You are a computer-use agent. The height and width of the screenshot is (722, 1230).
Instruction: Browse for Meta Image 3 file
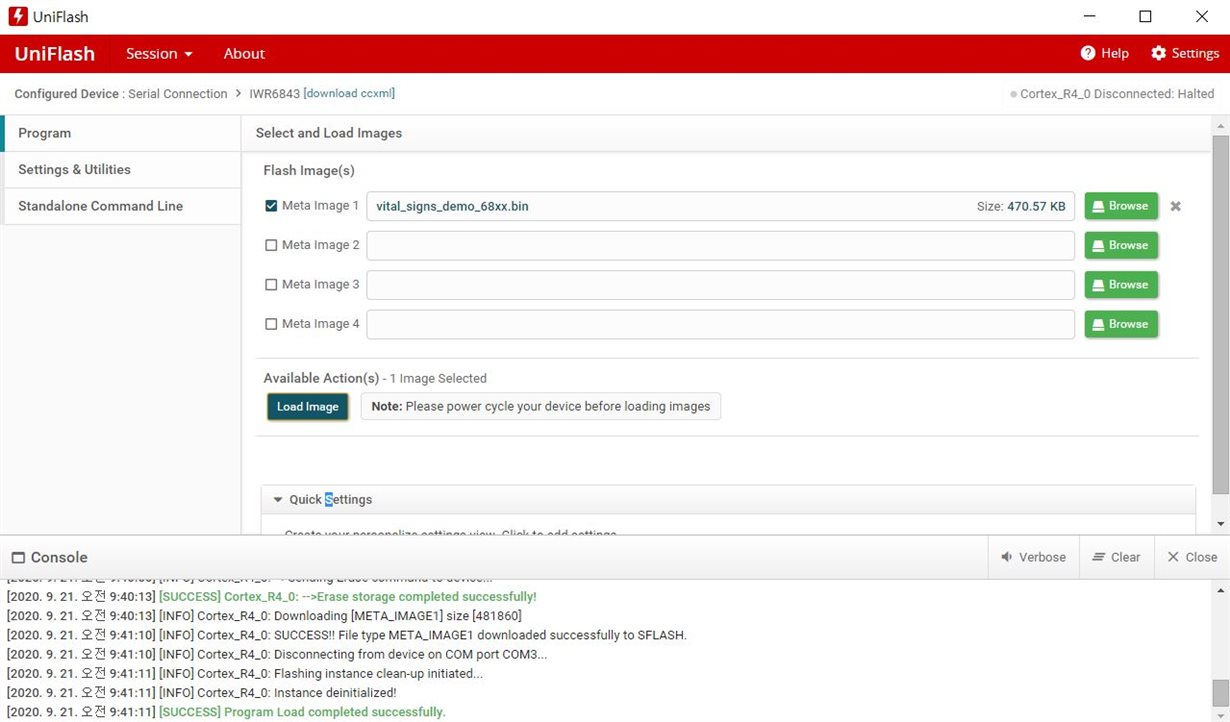click(1121, 285)
